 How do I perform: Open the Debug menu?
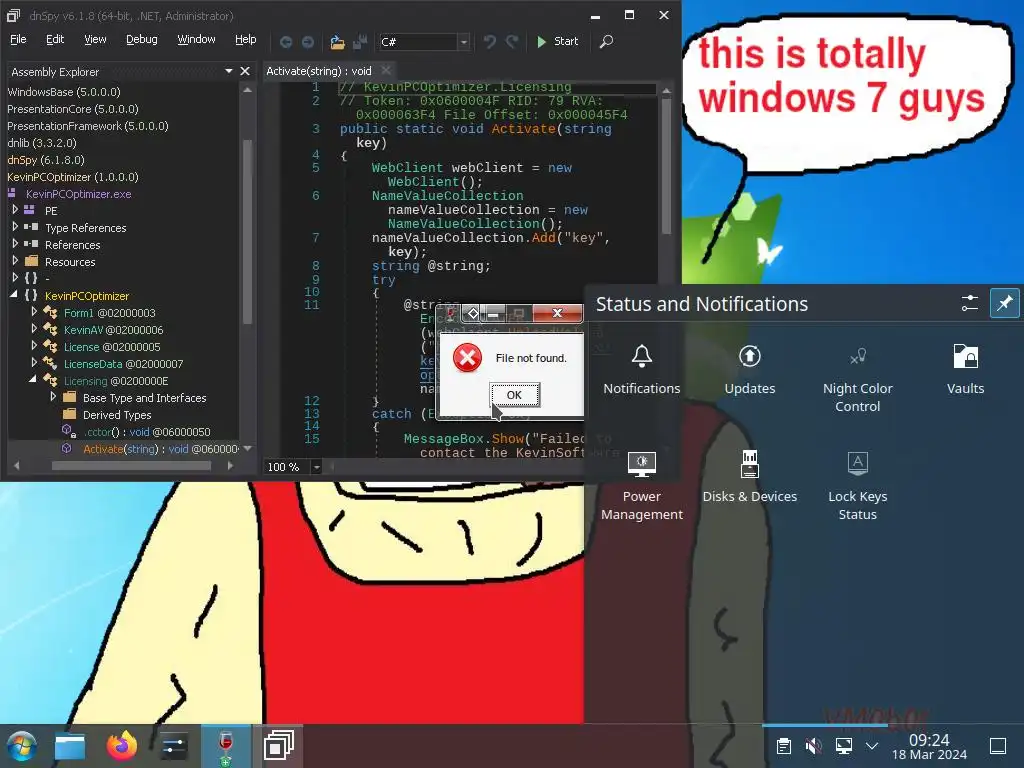click(x=142, y=39)
